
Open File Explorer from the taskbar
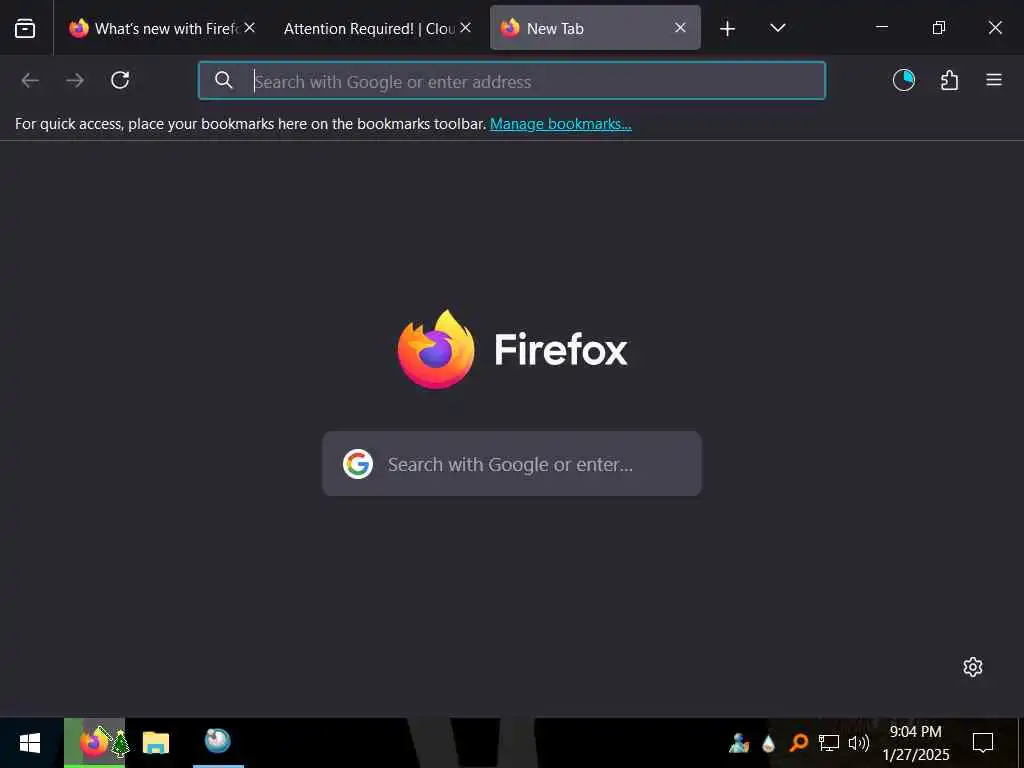pyautogui.click(x=155, y=743)
